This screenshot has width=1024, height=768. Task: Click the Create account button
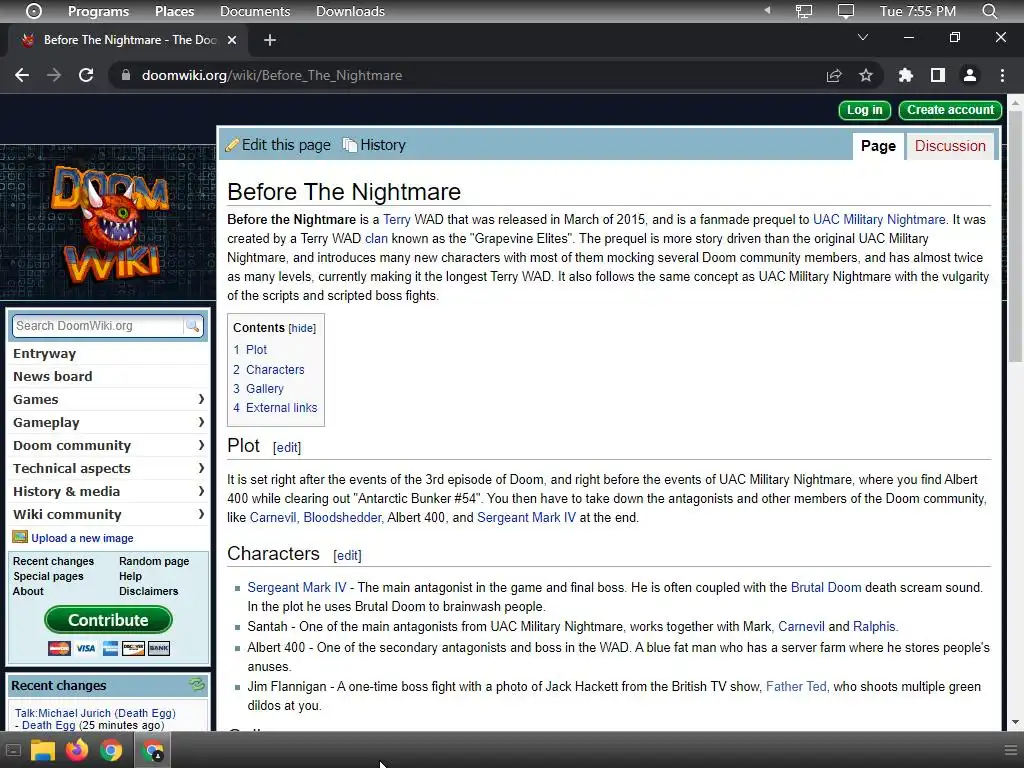950,110
